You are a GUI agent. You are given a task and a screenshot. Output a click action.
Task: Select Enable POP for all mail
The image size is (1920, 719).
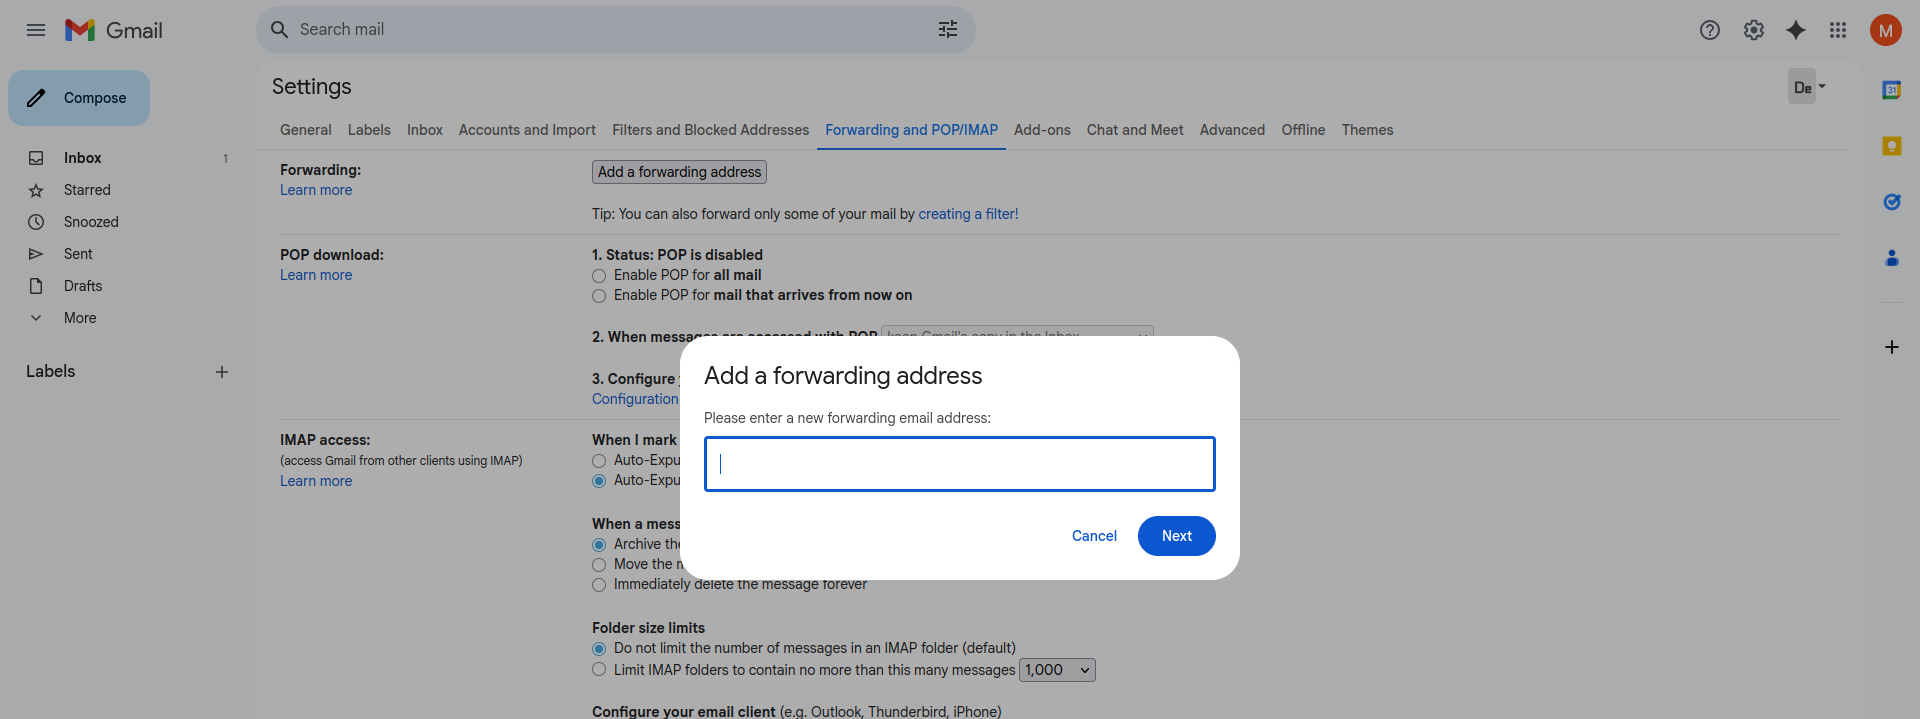point(599,276)
